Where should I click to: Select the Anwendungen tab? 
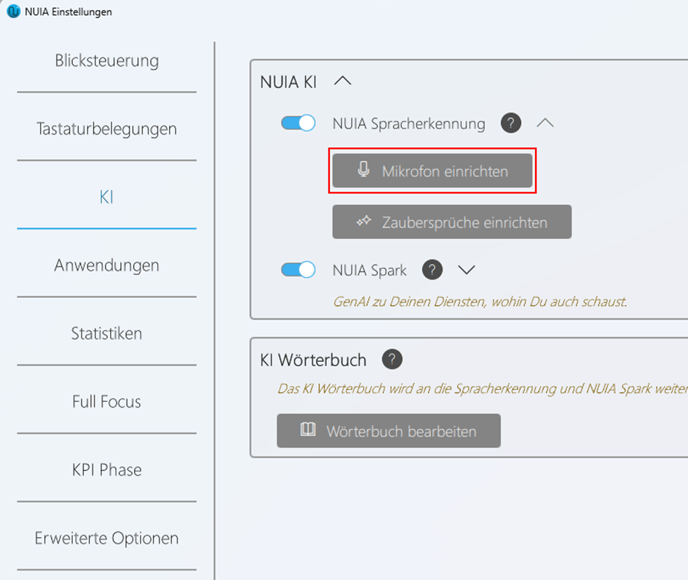click(107, 265)
